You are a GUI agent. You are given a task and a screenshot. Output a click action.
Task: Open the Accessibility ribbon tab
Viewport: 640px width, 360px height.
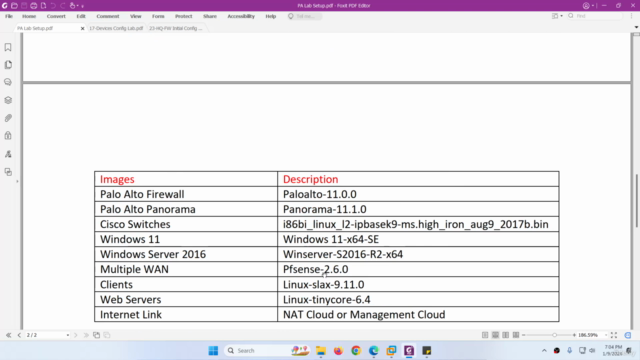pyautogui.click(x=241, y=16)
